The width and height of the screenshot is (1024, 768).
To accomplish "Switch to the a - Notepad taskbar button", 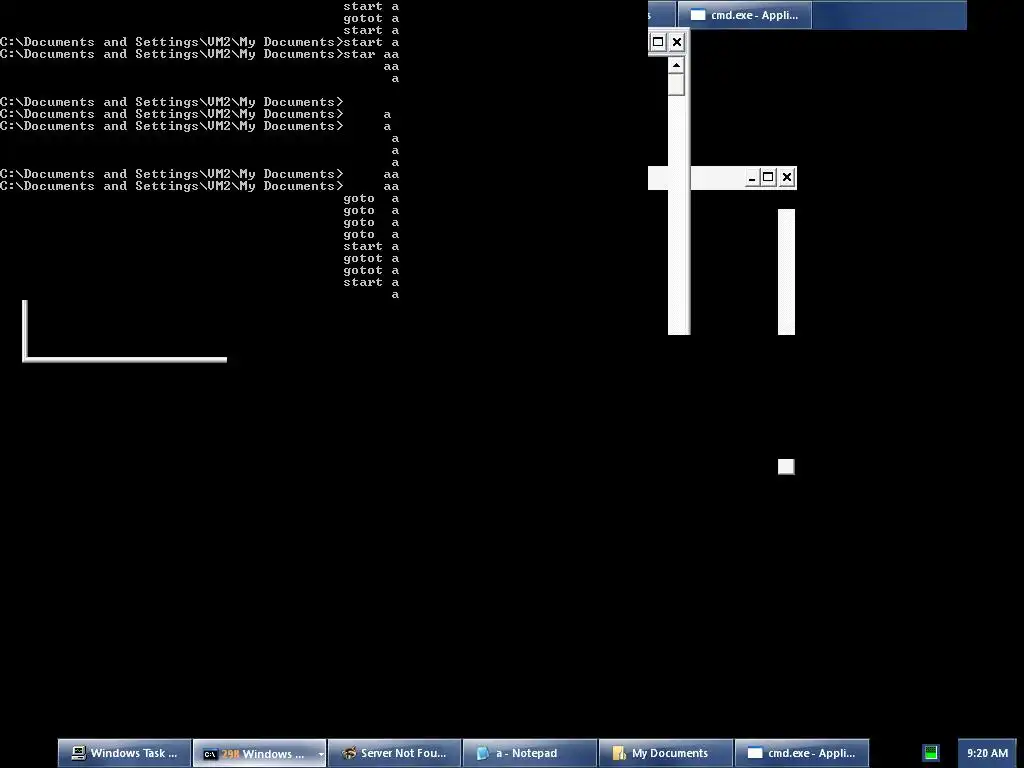I will (x=530, y=753).
